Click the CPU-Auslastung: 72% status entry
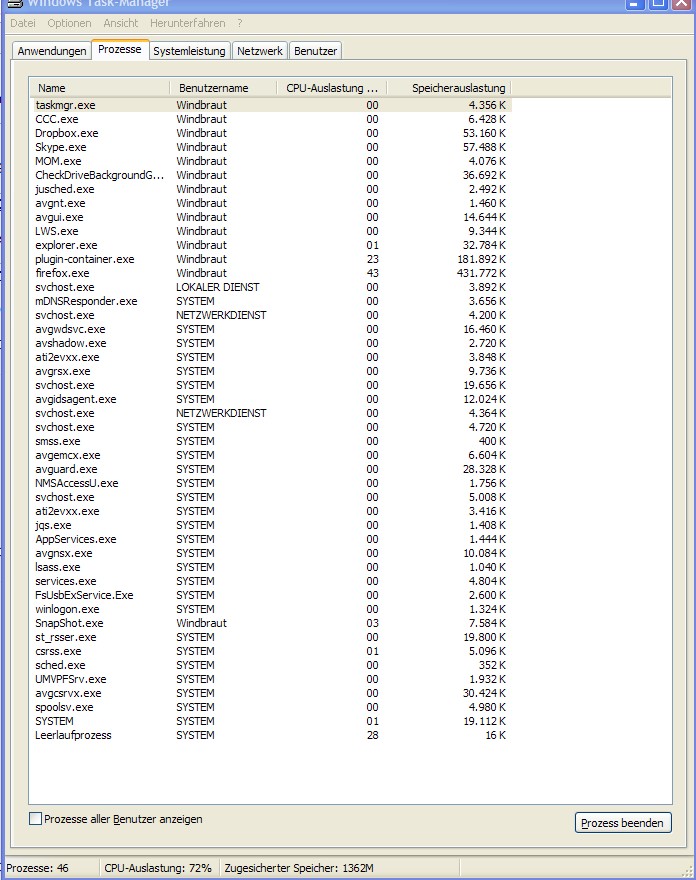 point(158,868)
